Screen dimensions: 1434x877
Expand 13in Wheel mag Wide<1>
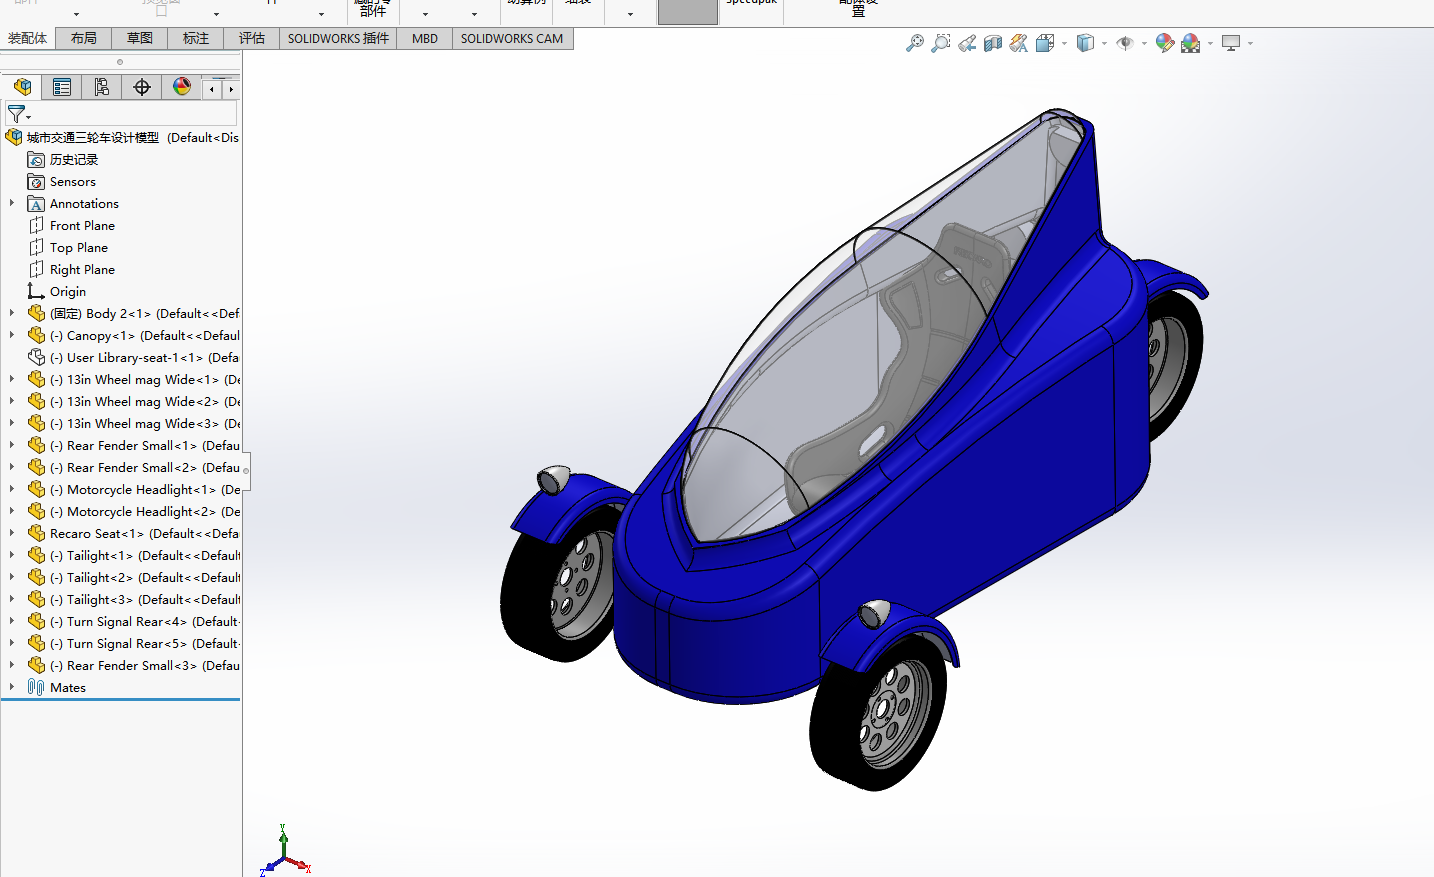(x=12, y=379)
